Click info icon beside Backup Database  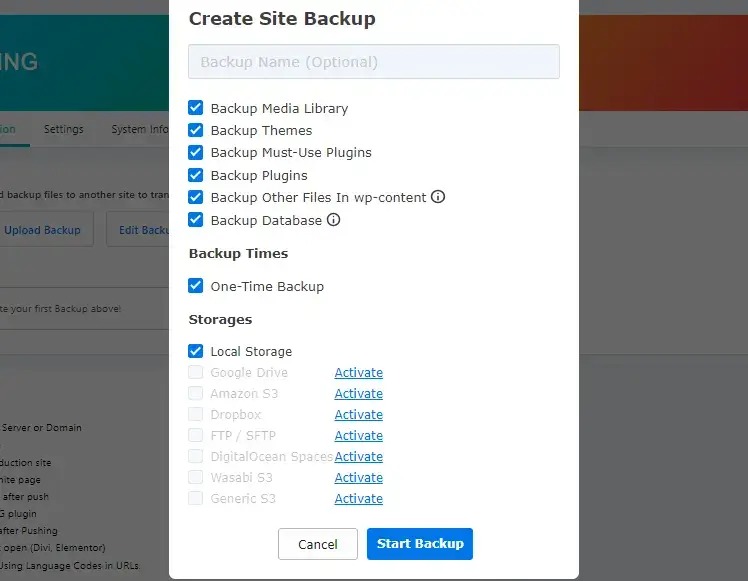pyautogui.click(x=333, y=219)
